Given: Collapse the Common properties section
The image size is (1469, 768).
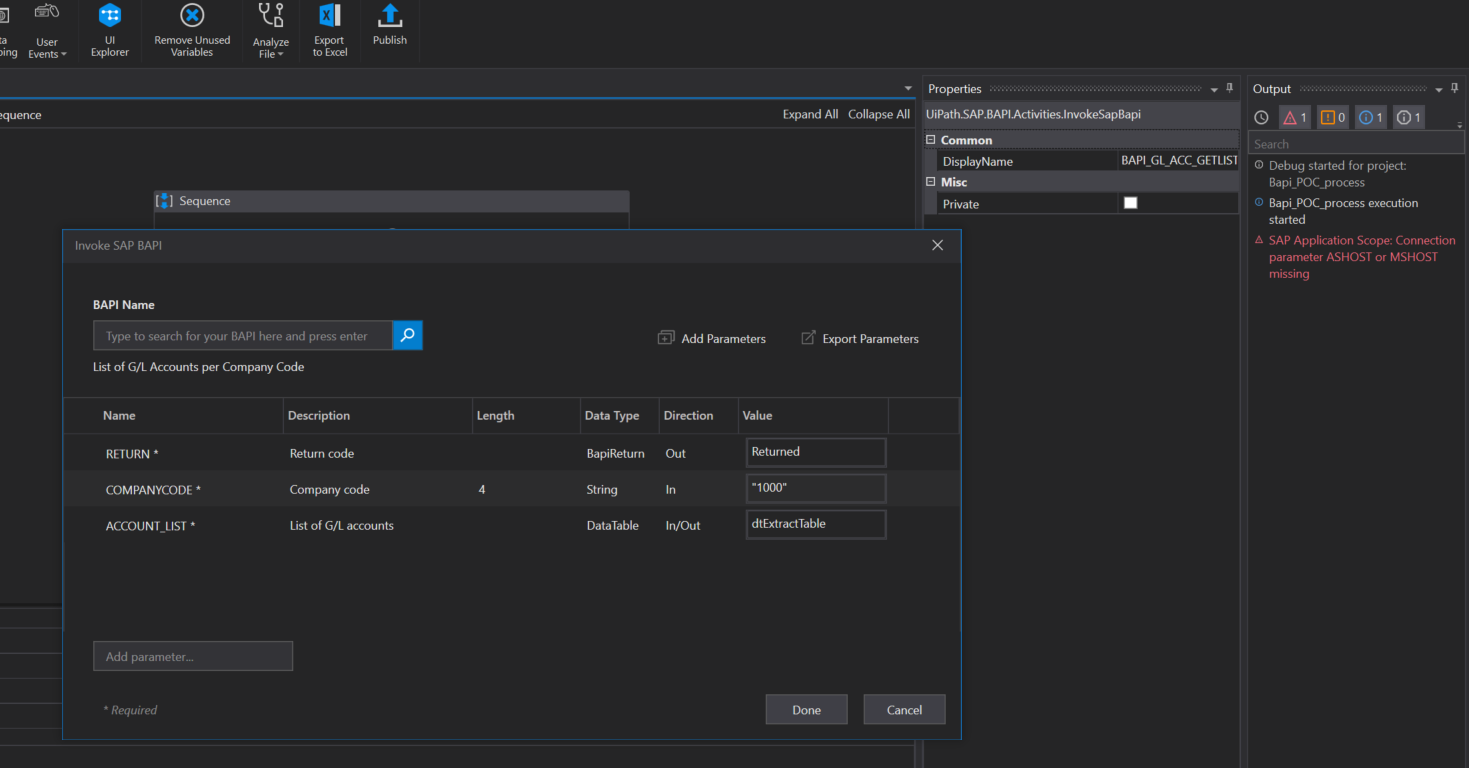Looking at the screenshot, I should [931, 140].
